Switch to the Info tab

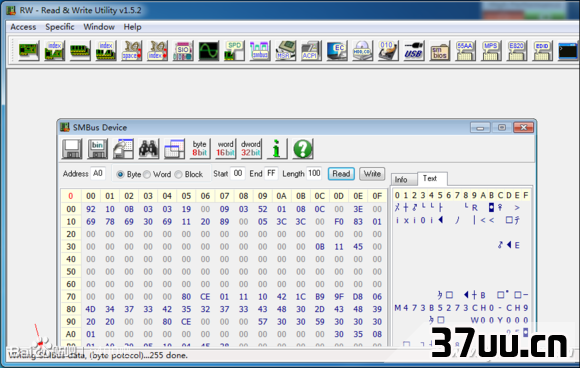401,180
